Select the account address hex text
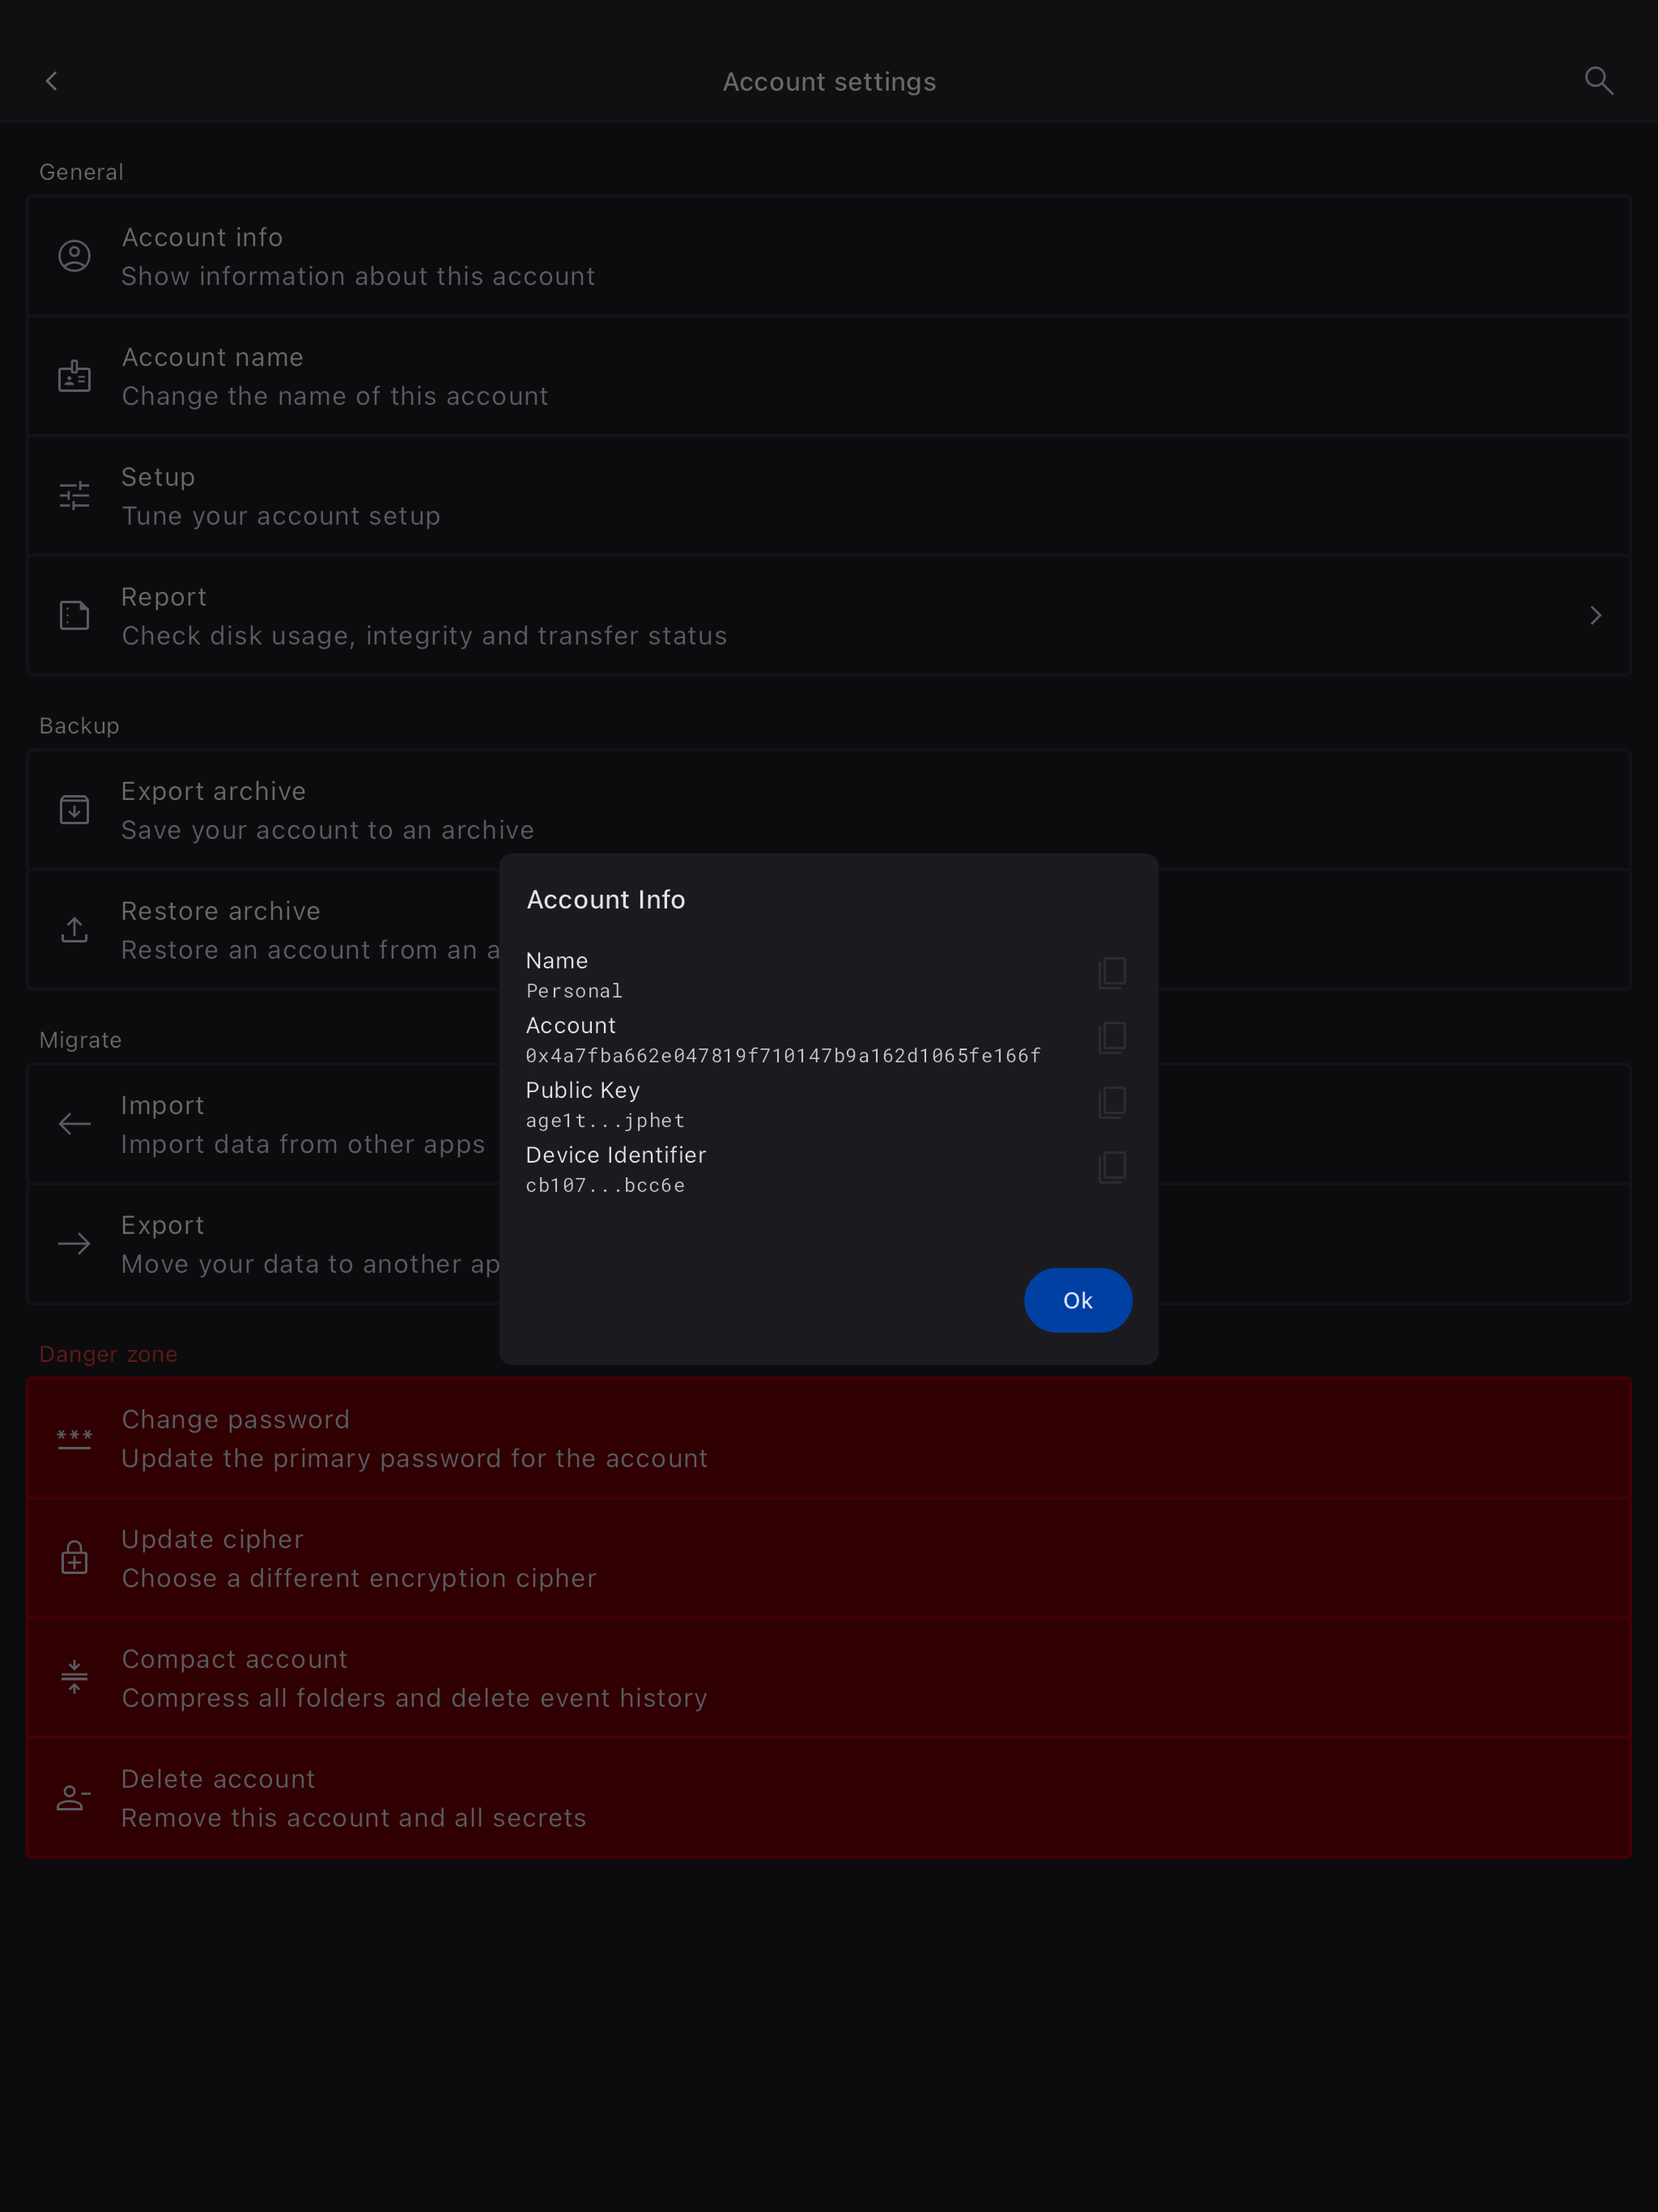 pyautogui.click(x=783, y=1056)
